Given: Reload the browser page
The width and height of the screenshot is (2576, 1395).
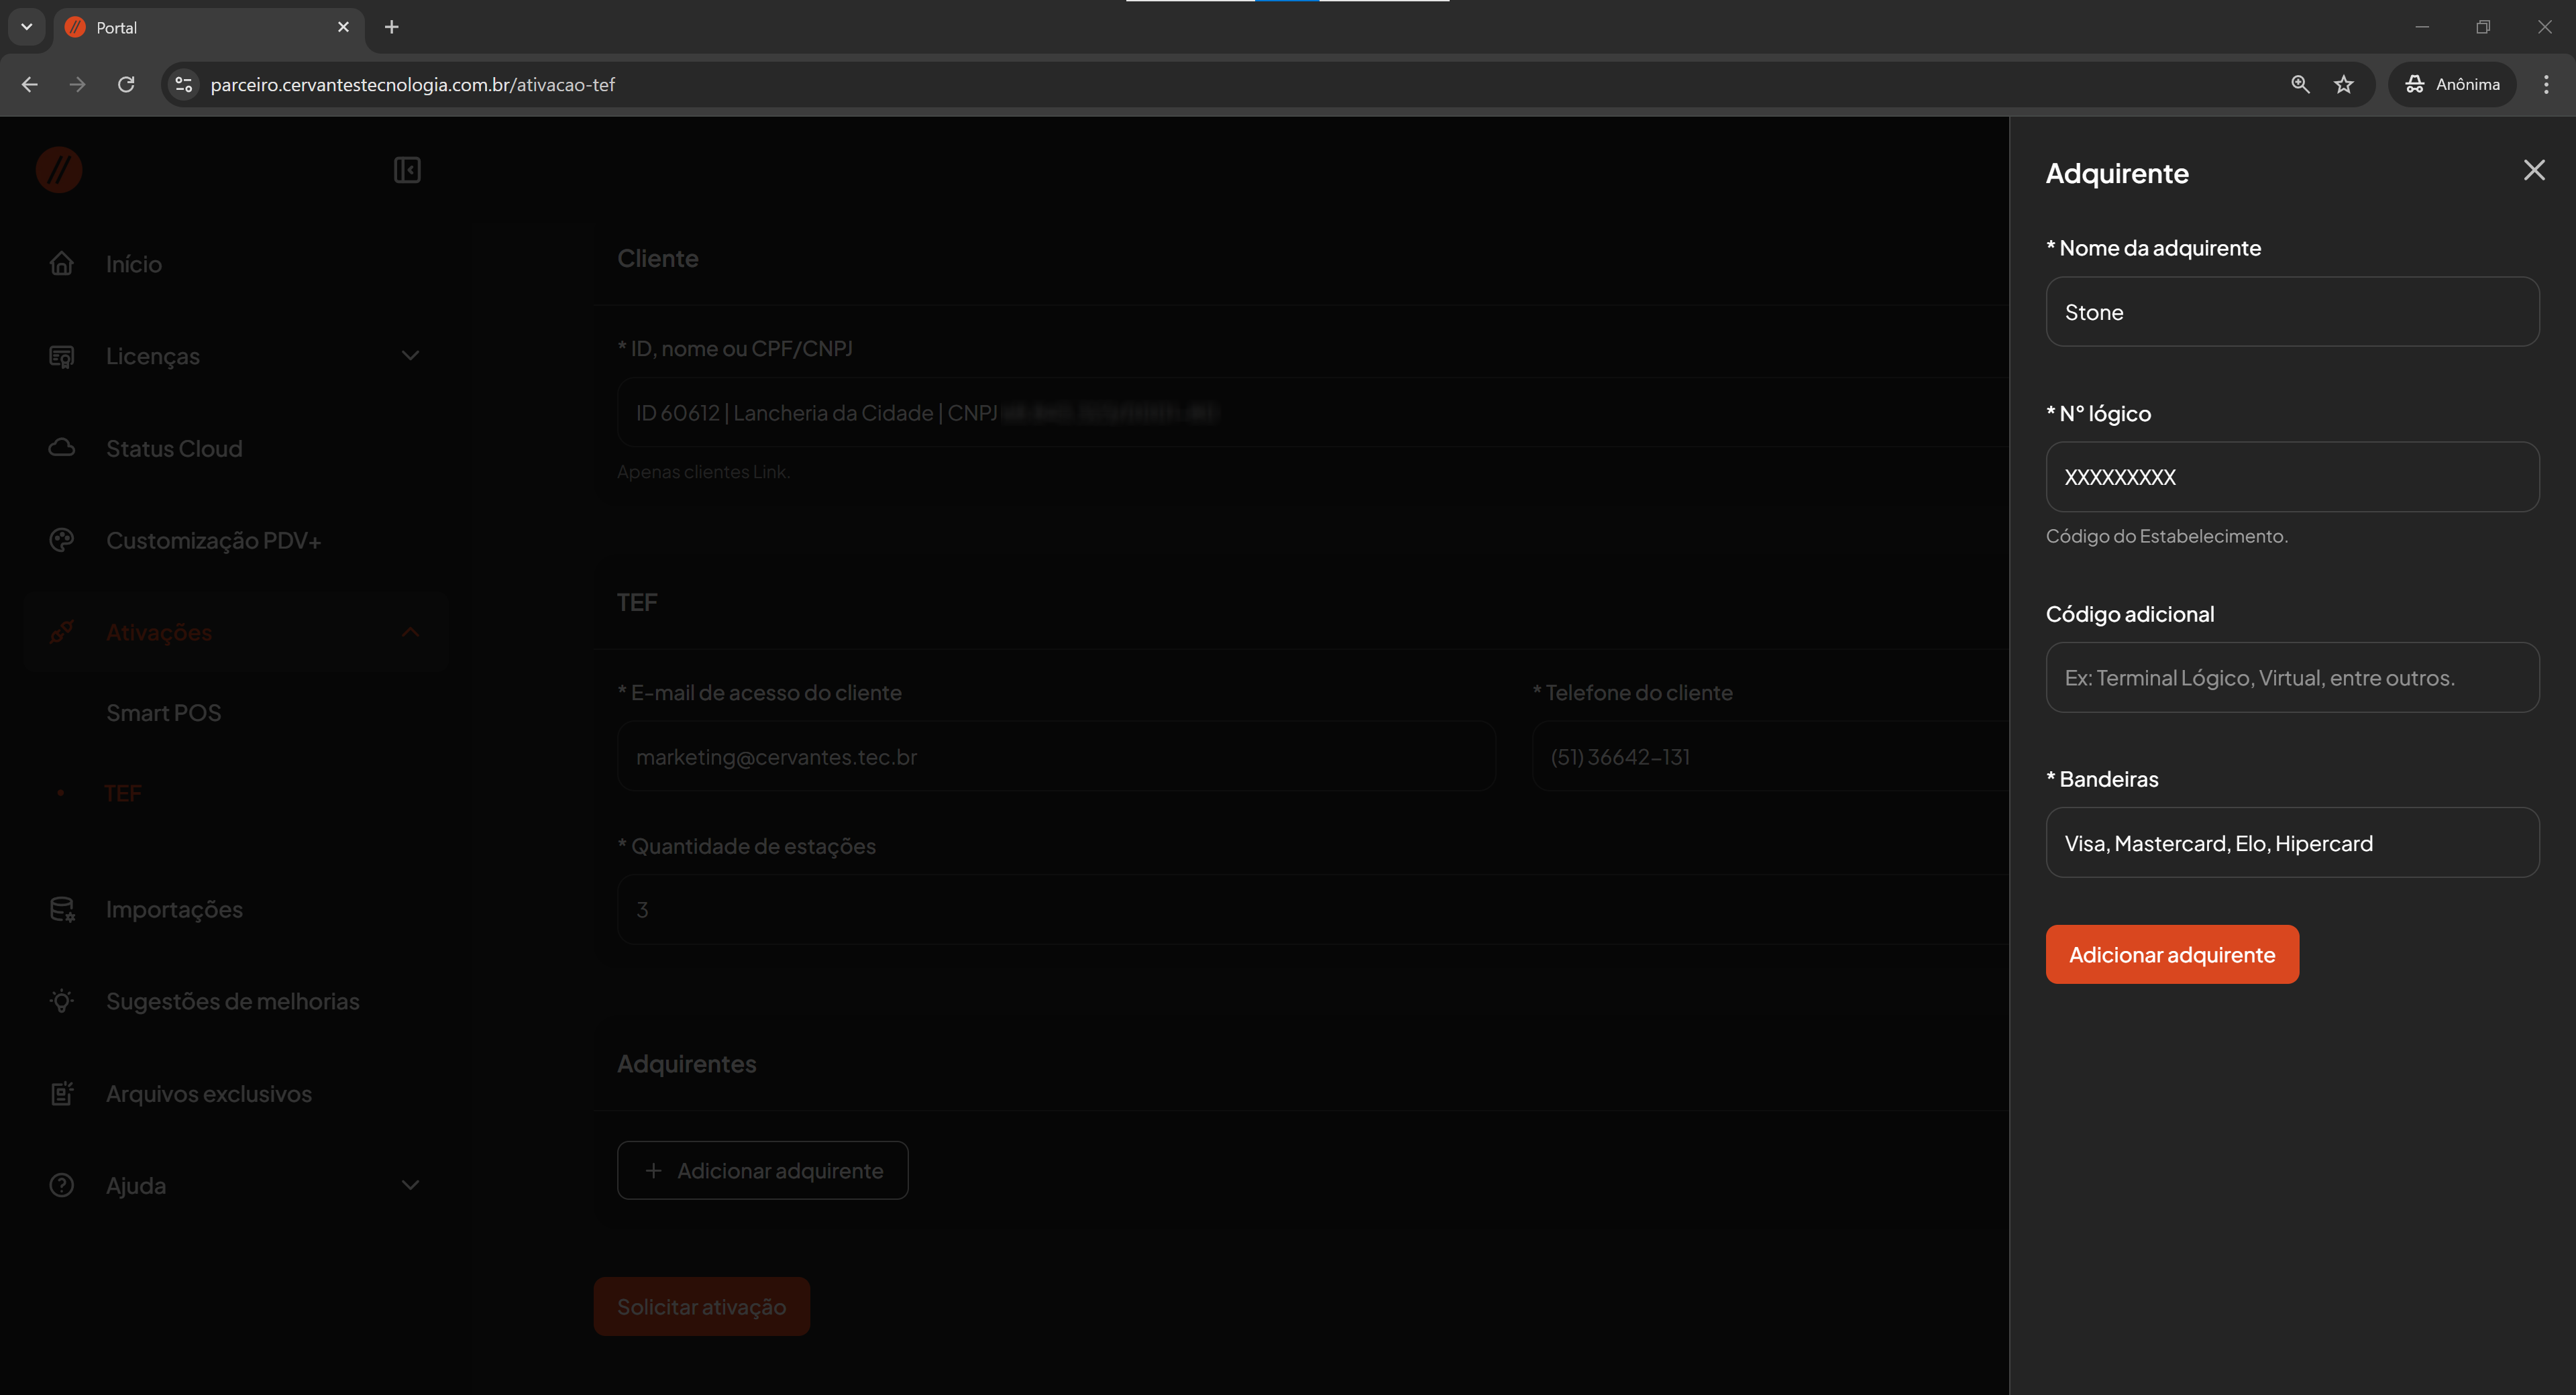Looking at the screenshot, I should coord(126,84).
